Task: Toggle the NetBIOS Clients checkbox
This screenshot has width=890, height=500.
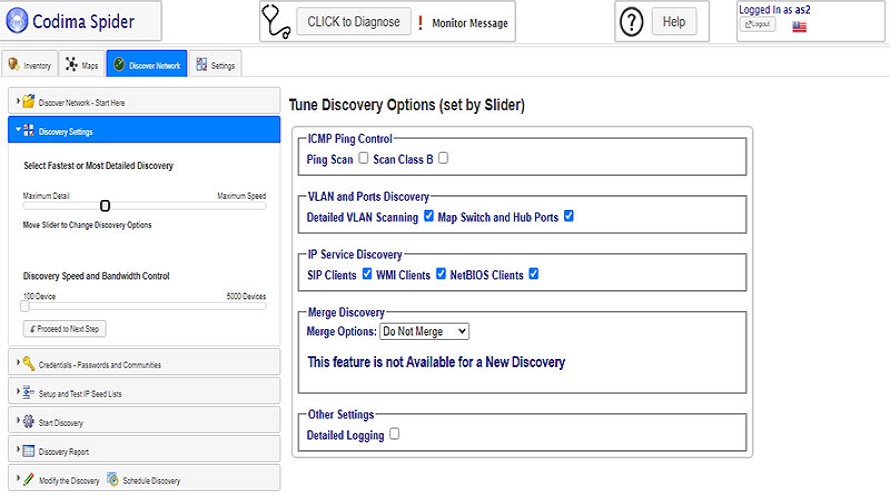Action: pos(534,274)
